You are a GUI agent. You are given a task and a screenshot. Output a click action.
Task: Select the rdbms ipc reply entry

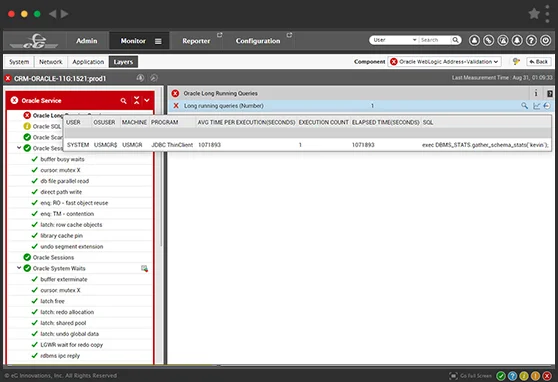click(60, 356)
